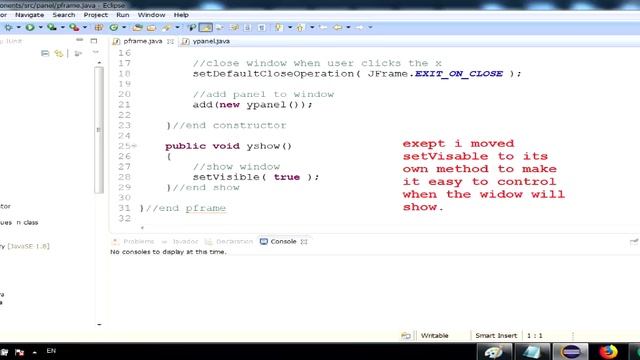Image resolution: width=640 pixels, height=360 pixels.
Task: Collapse the yshow method fold marker on line 25
Action: click(134, 146)
